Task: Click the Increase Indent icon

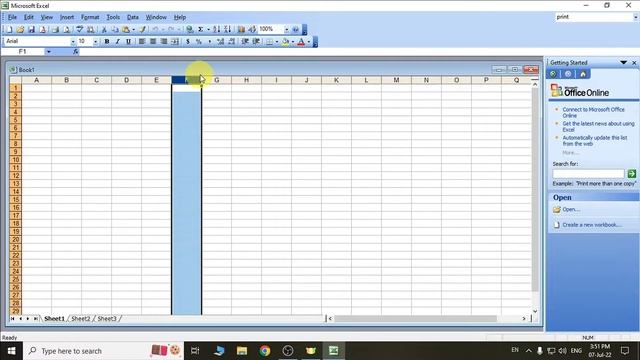Action: (x=256, y=41)
